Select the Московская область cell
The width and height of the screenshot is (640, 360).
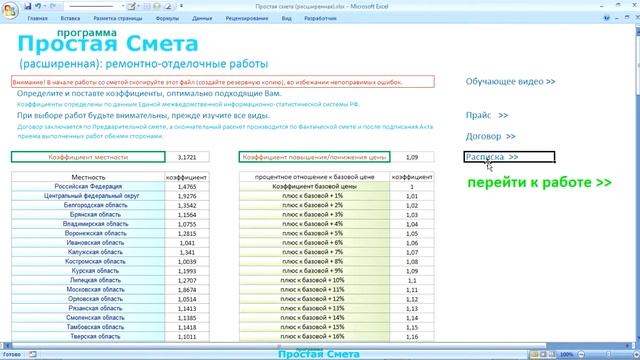pos(88,290)
